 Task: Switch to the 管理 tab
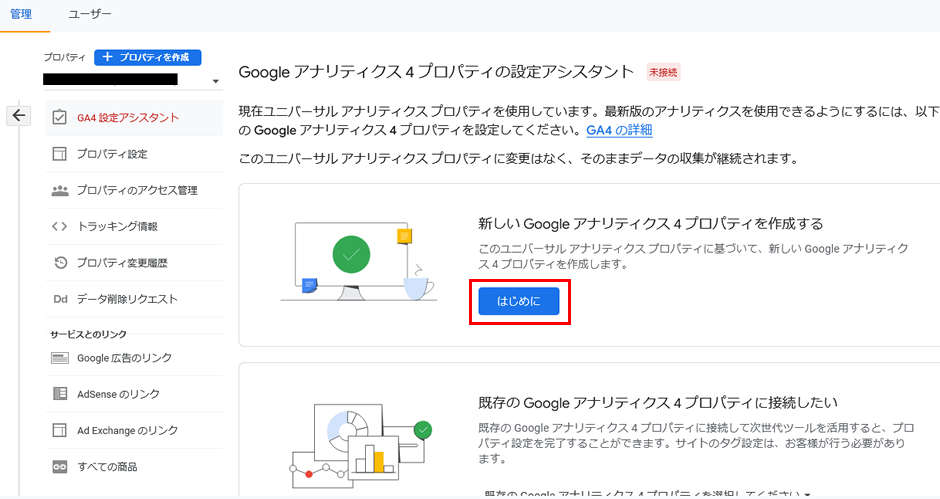(x=21, y=15)
